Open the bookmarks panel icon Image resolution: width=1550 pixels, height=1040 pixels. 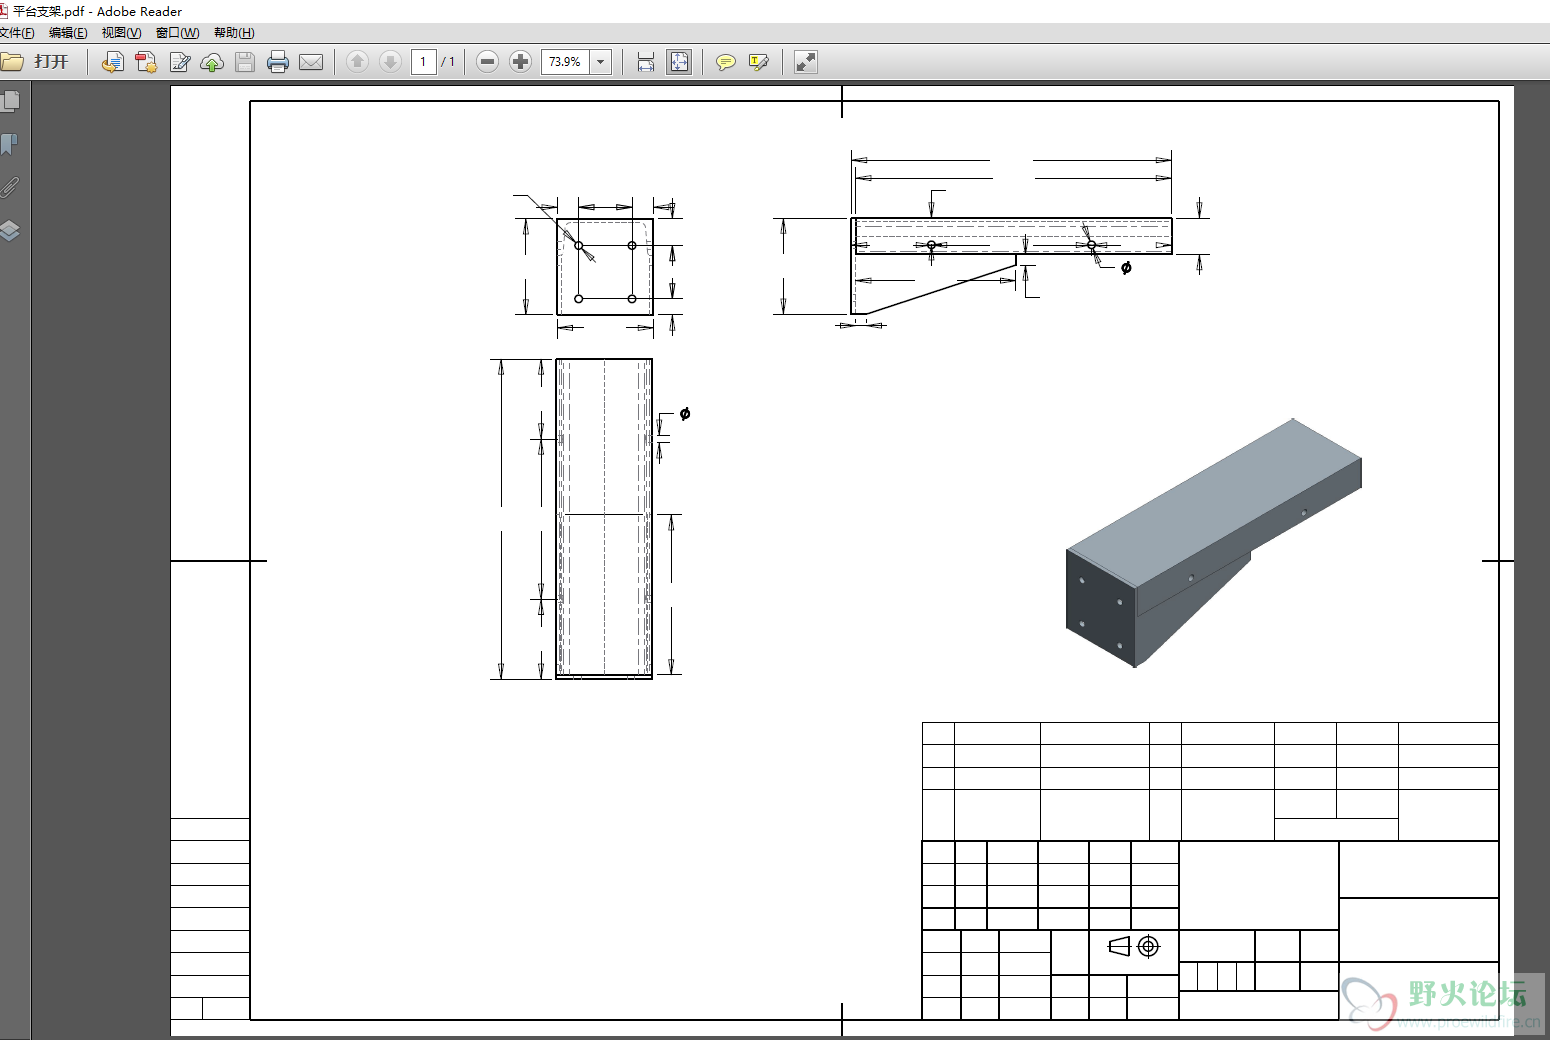point(10,144)
